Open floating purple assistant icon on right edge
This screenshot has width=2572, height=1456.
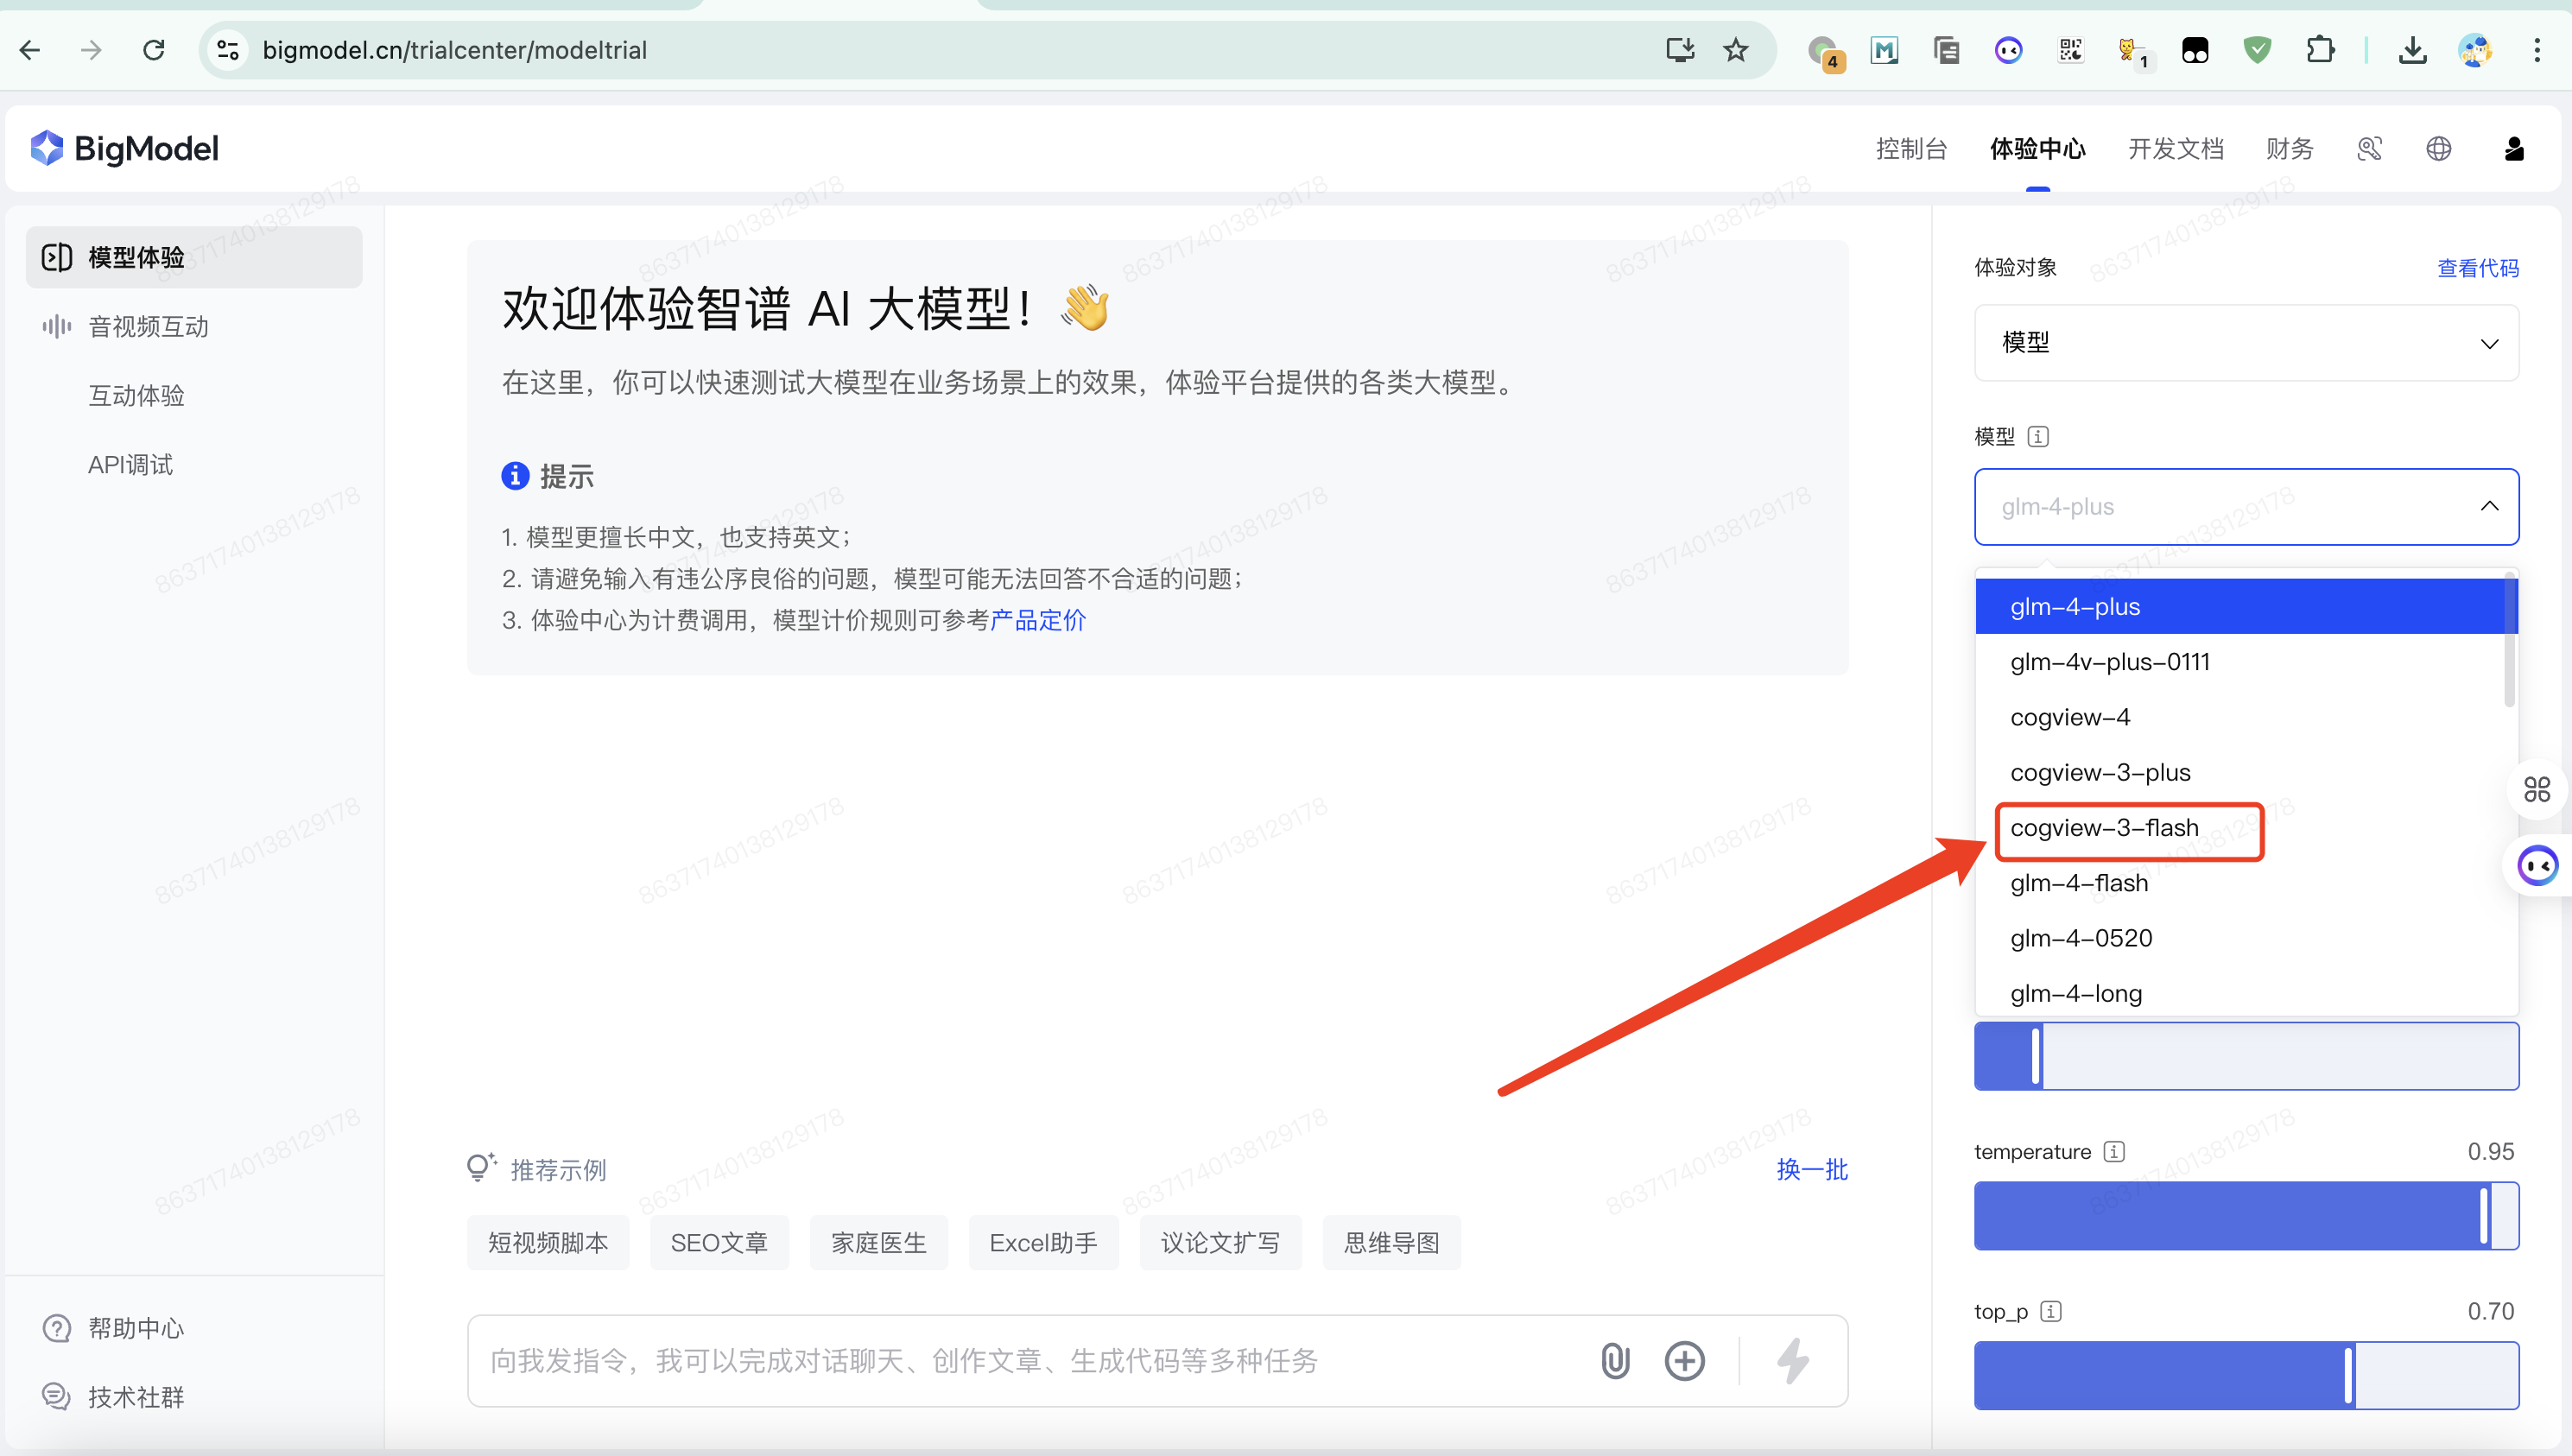[2539, 865]
